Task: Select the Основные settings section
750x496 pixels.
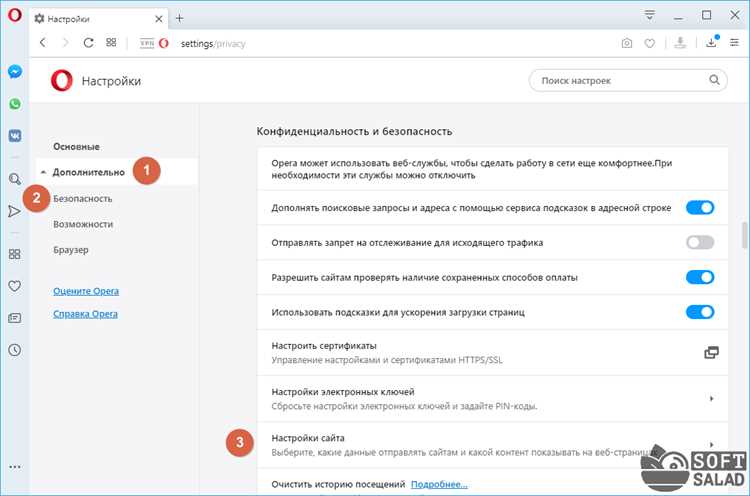Action: pos(77,147)
